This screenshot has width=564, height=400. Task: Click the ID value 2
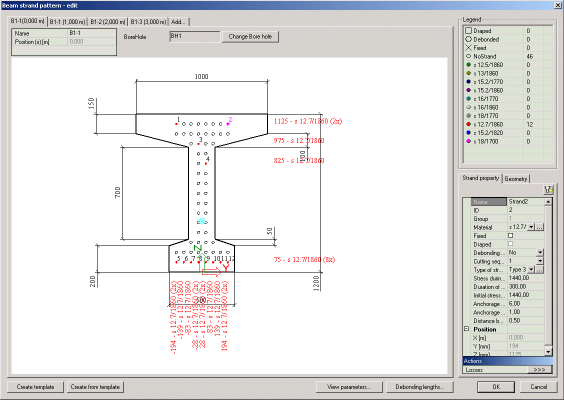click(526, 210)
